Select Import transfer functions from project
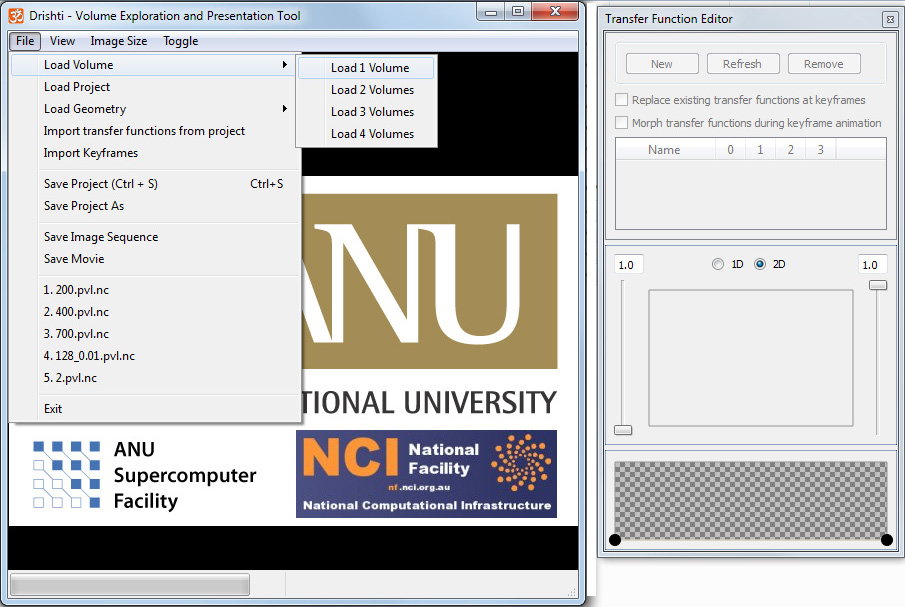This screenshot has width=905, height=607. tap(154, 131)
